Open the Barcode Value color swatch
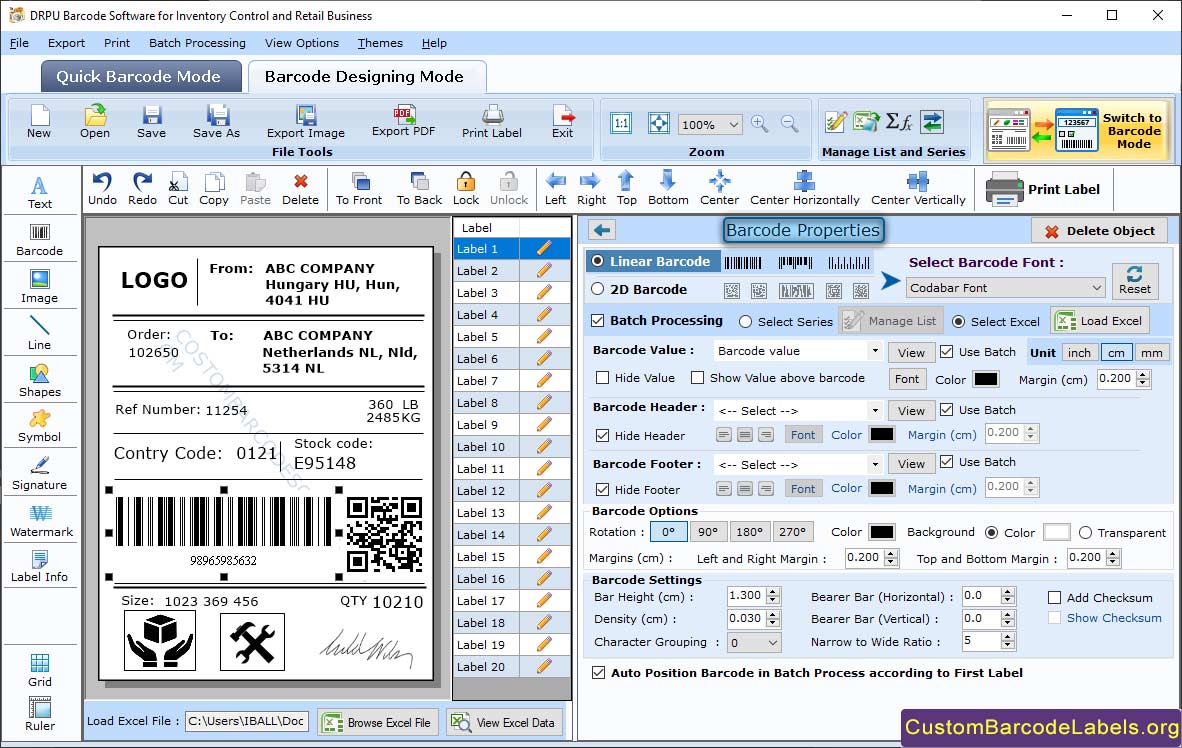Screen dimensions: 1182x748 [x=985, y=379]
